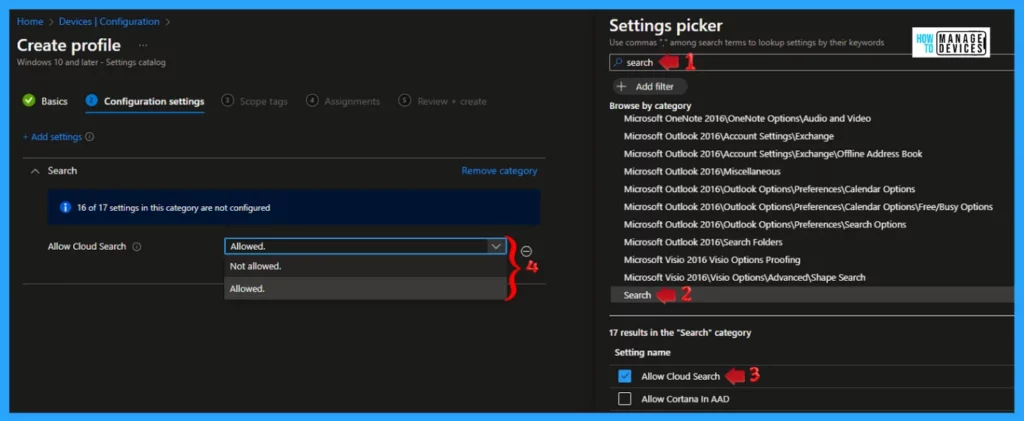Image resolution: width=1024 pixels, height=421 pixels.
Task: Switch to the Scope tags step
Action: pos(255,101)
